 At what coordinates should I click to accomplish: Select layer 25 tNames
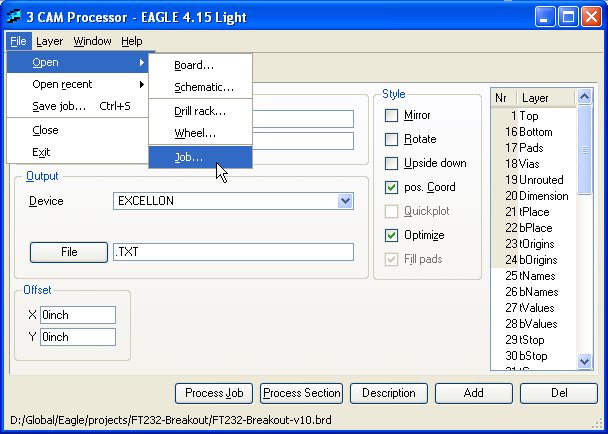coord(534,276)
